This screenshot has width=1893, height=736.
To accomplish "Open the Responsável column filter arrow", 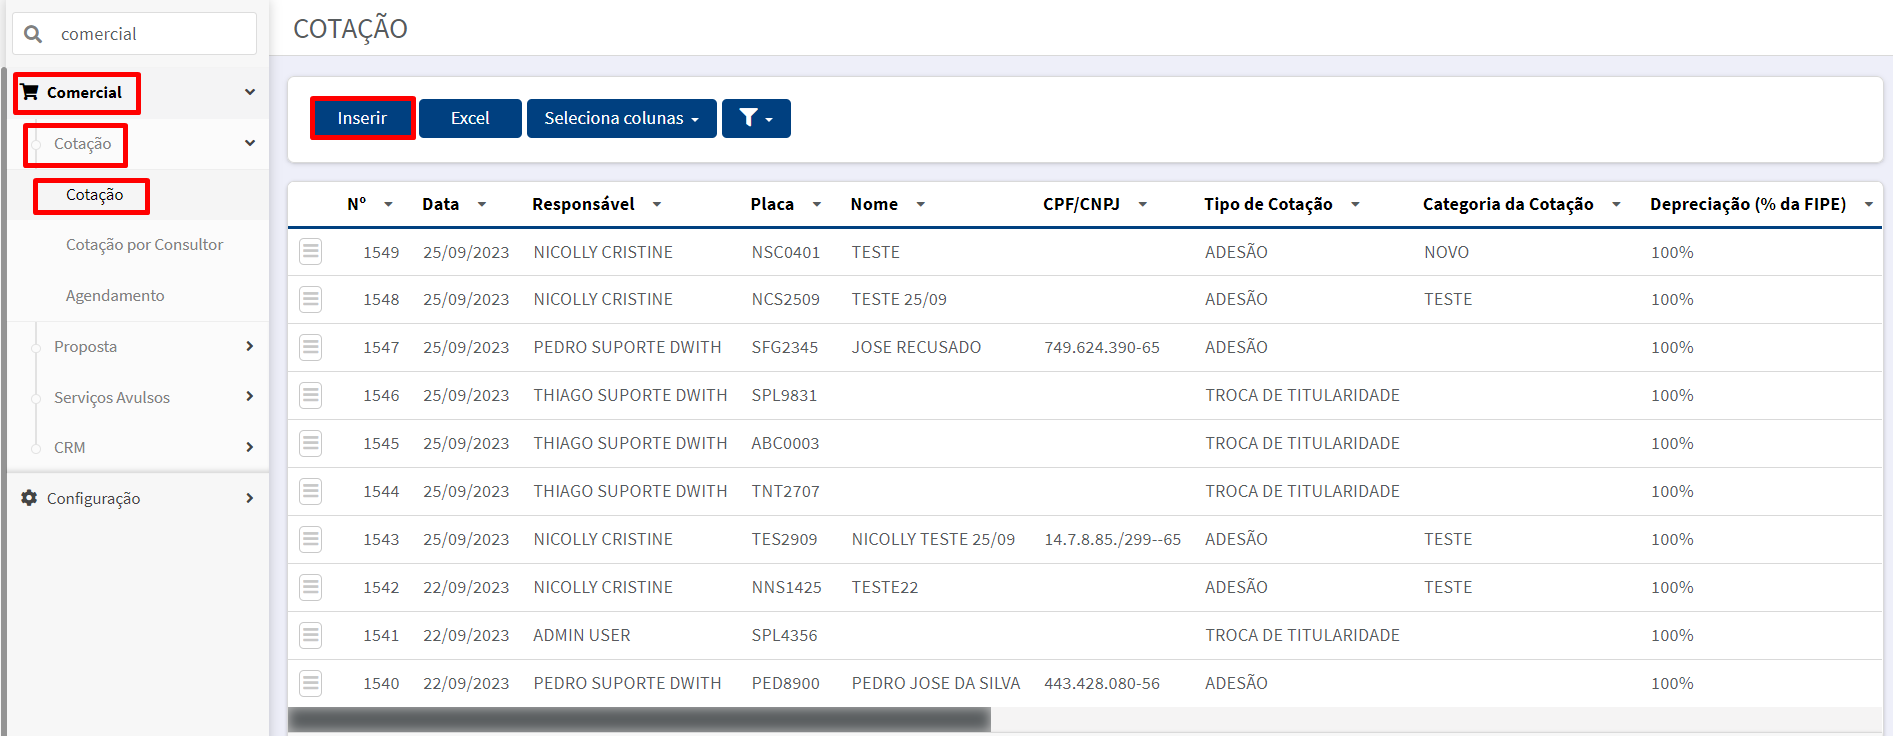I will (657, 204).
